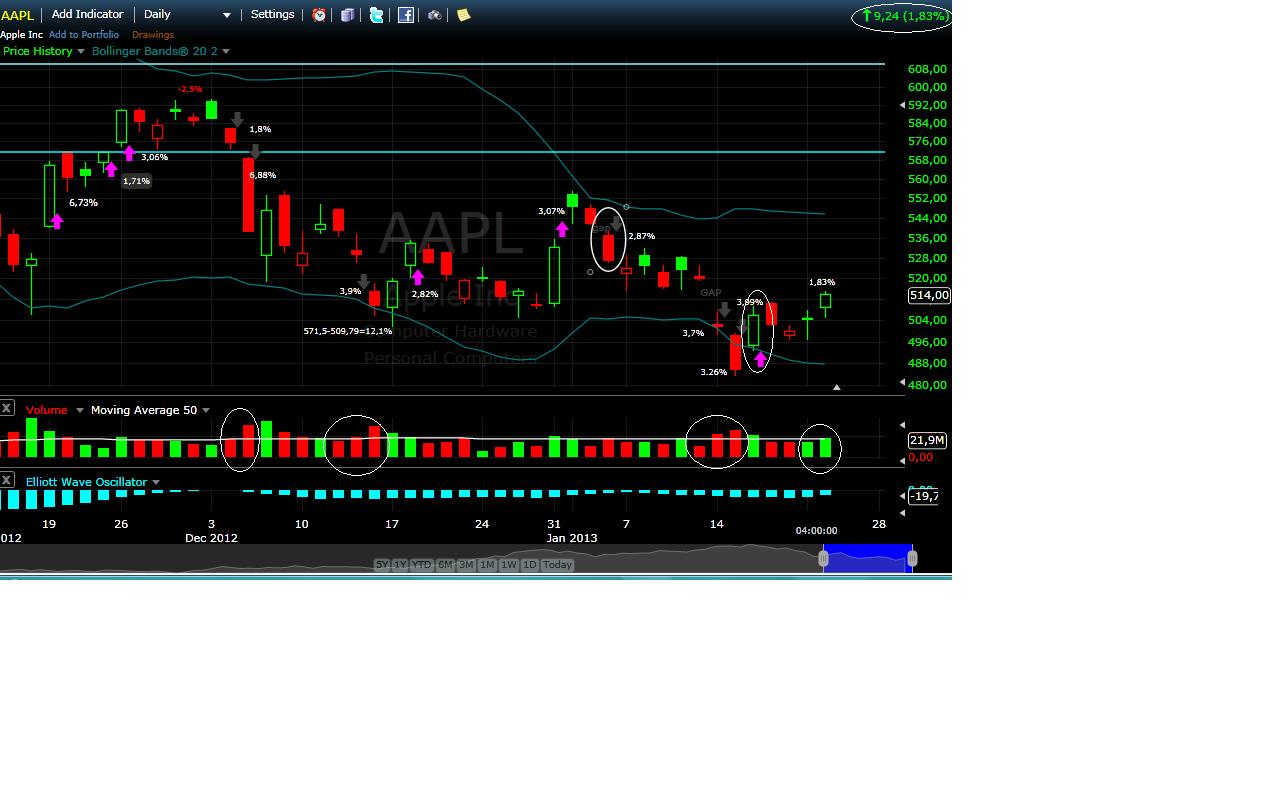The image size is (1280, 800).
Task: Grab the right range slider handle
Action: (x=912, y=558)
